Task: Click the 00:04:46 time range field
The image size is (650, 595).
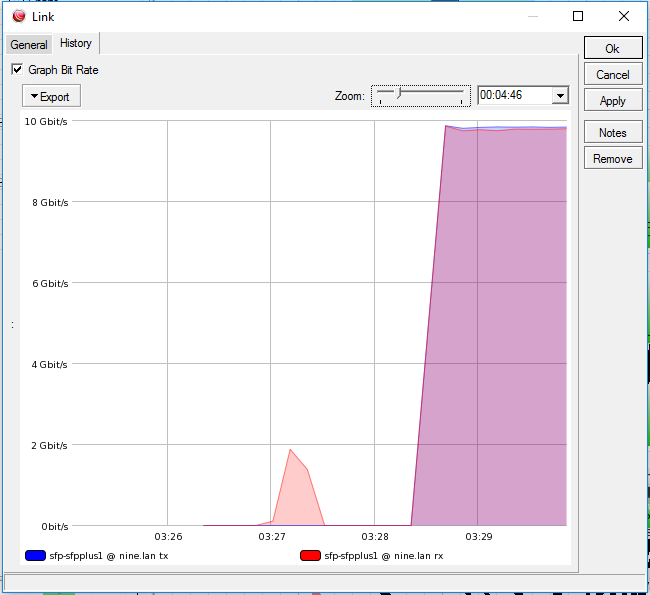Action: [514, 95]
